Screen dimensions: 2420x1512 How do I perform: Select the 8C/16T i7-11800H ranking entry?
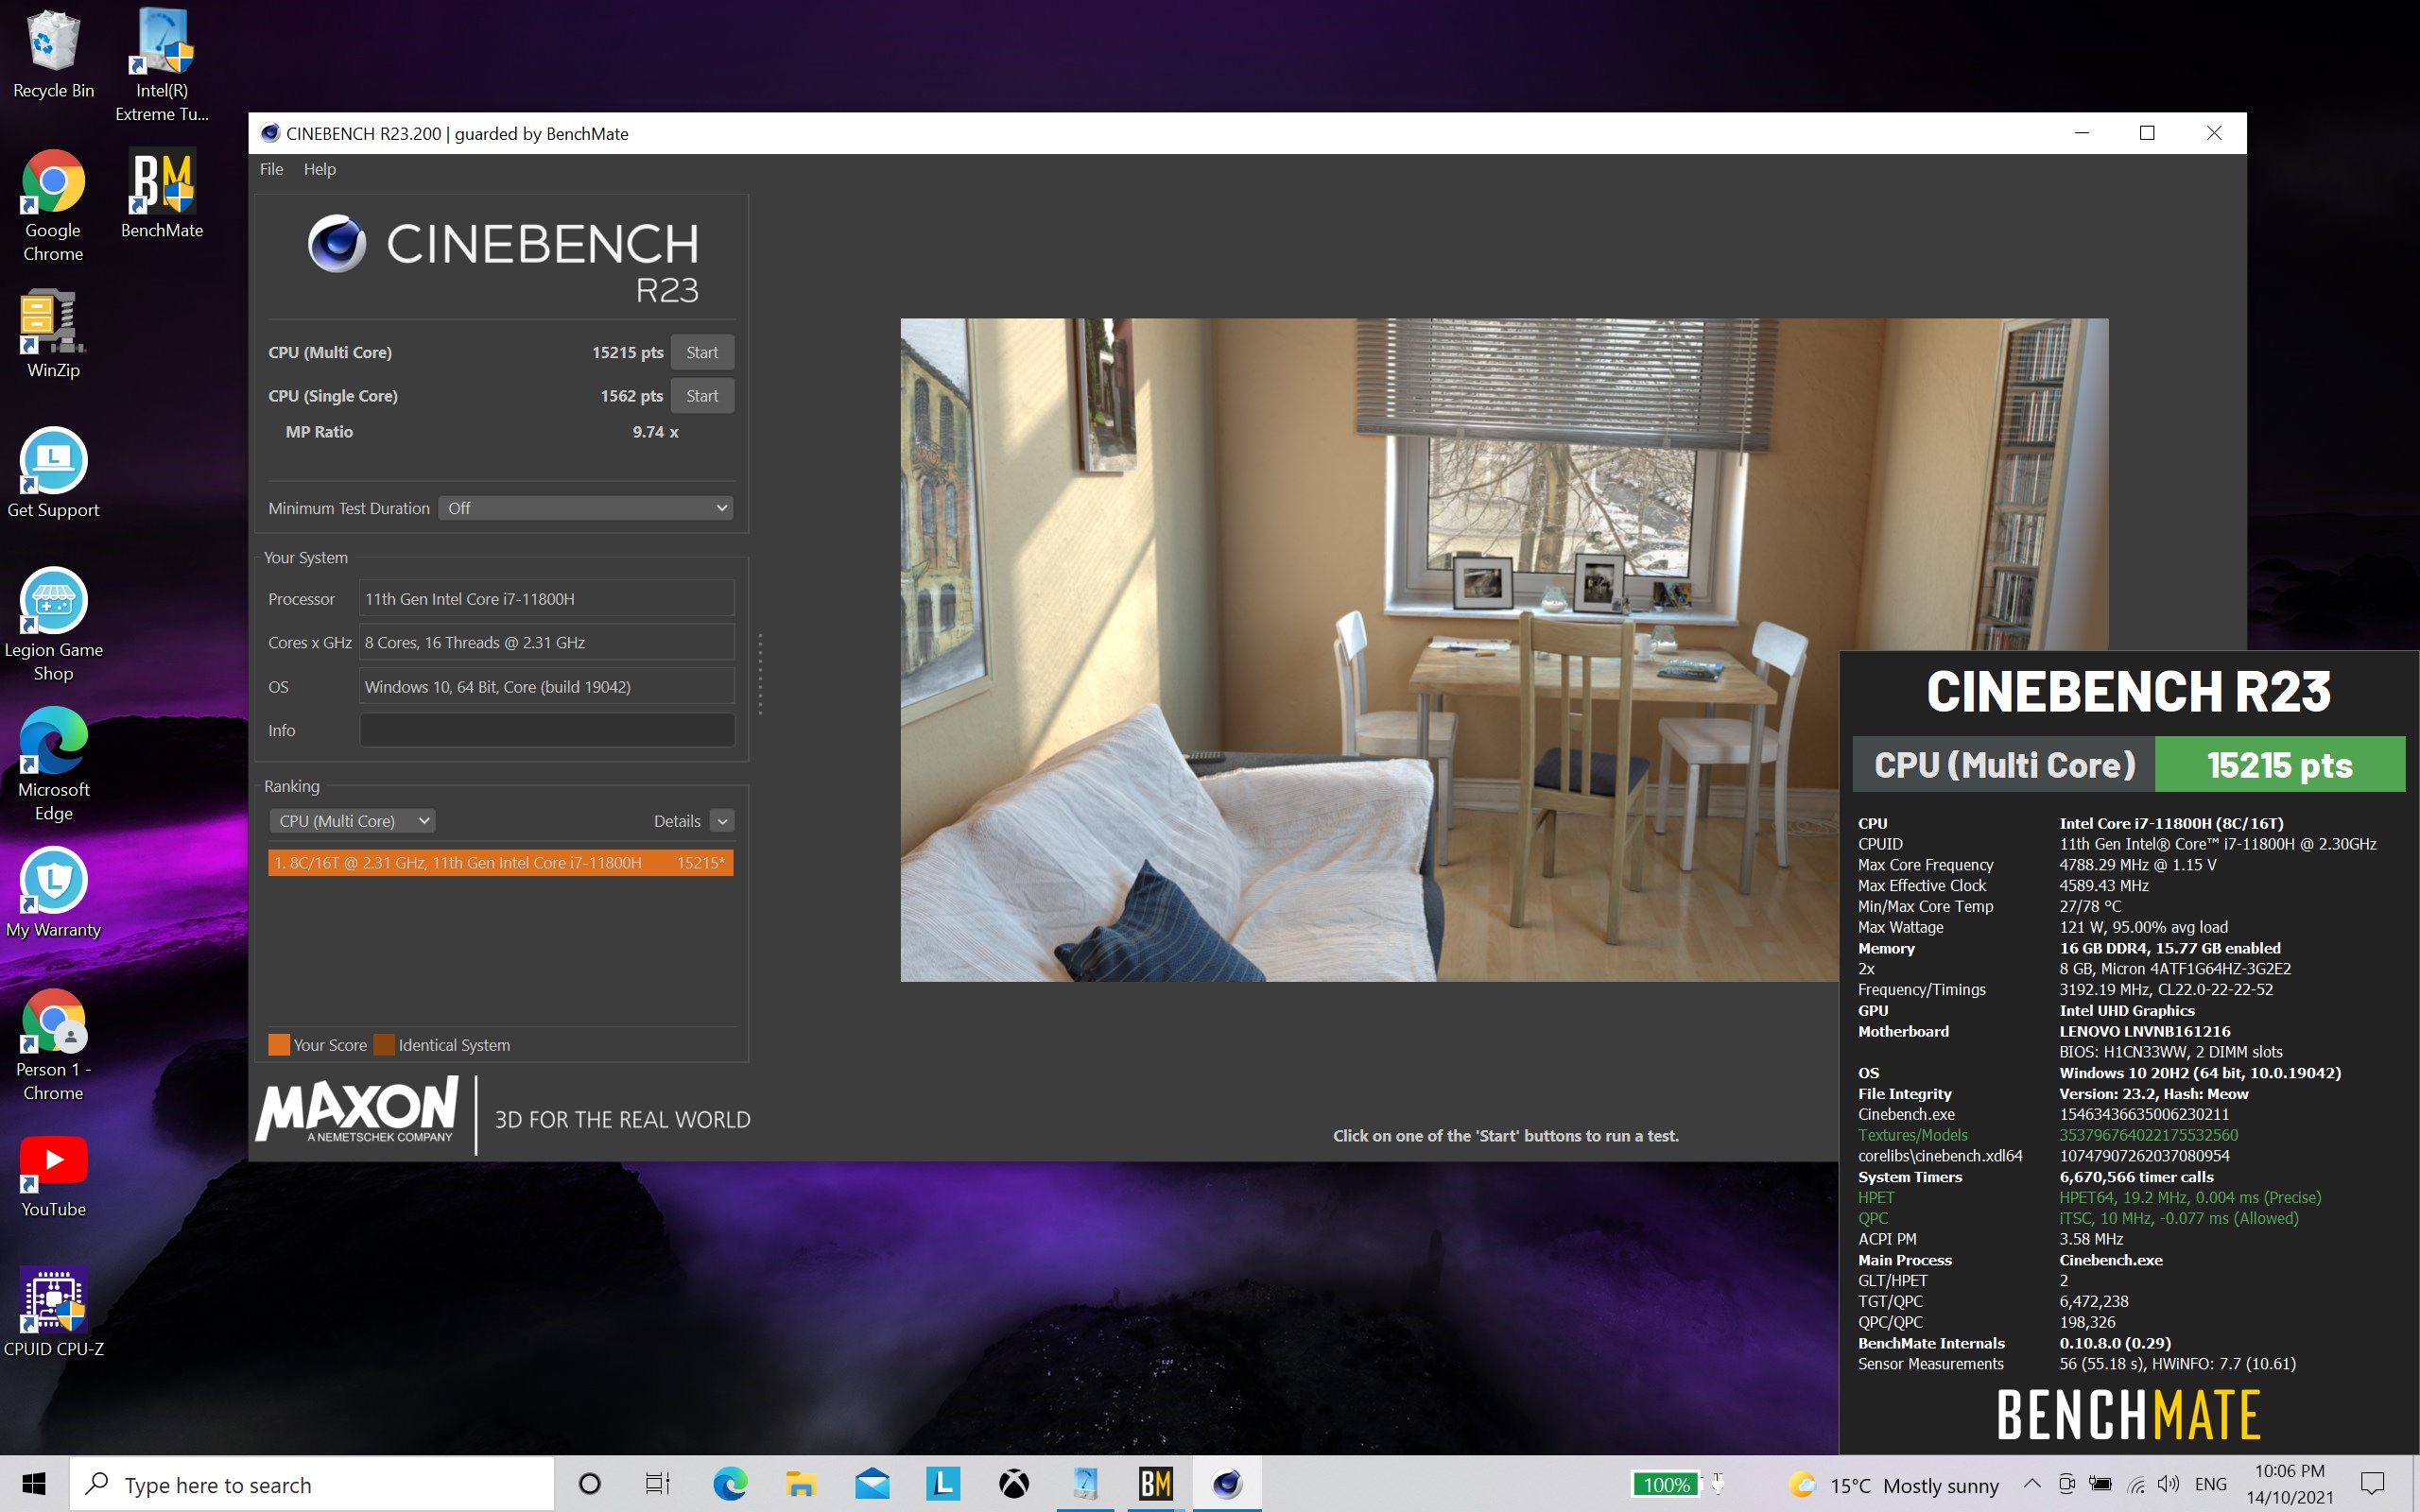(x=500, y=863)
